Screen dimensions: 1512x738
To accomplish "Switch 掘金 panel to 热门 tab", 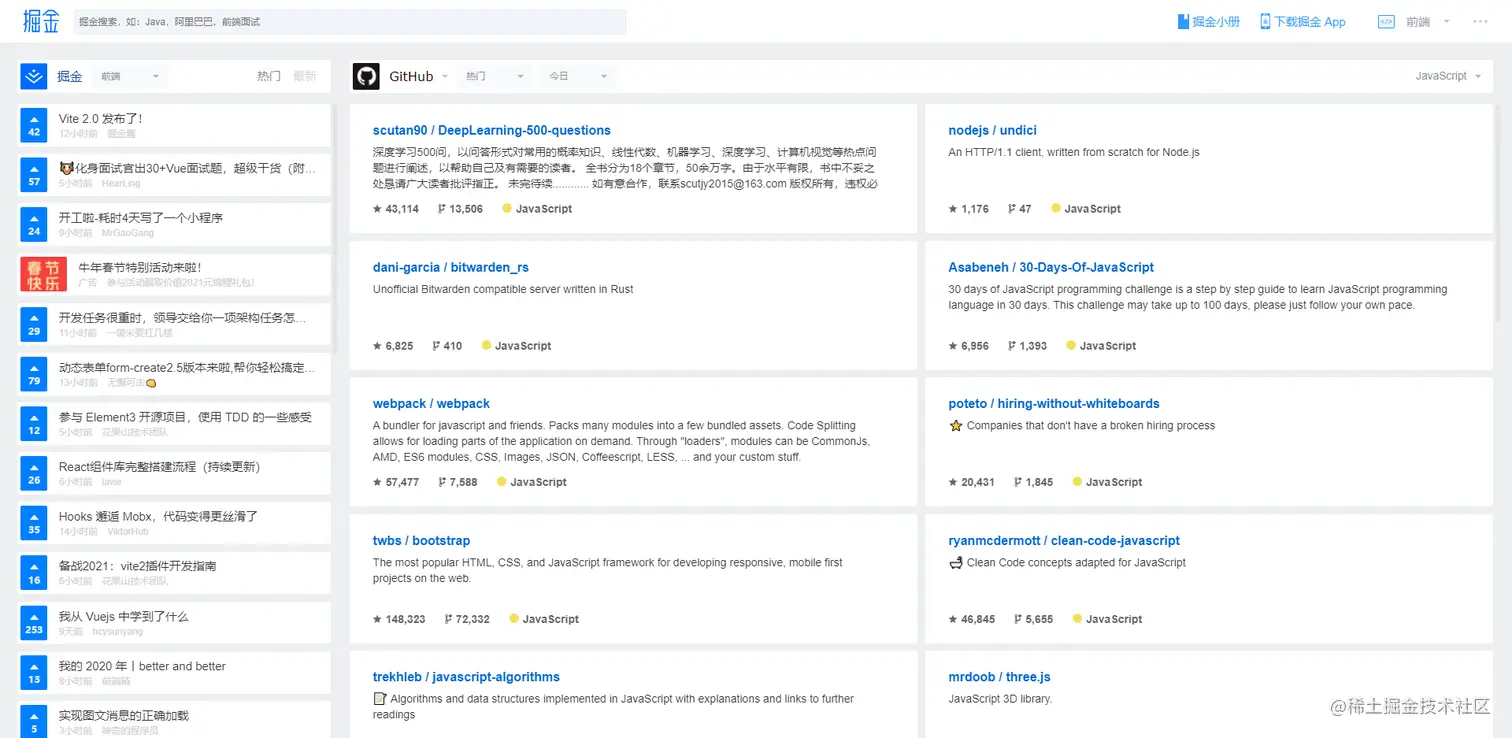I will click(x=269, y=76).
